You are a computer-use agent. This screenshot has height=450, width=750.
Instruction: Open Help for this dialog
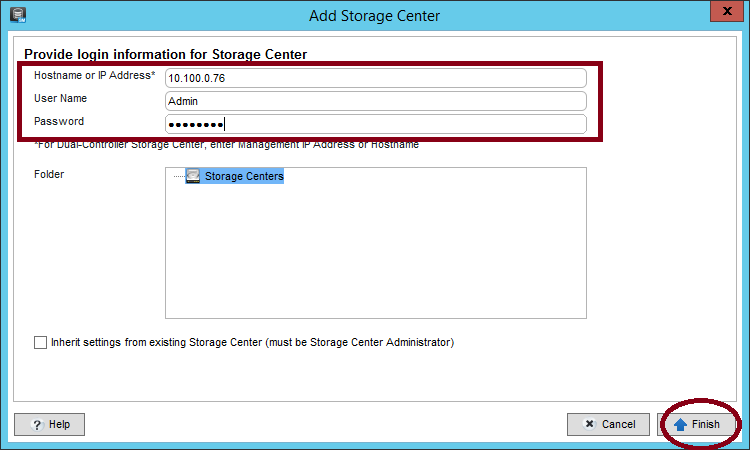[50, 424]
